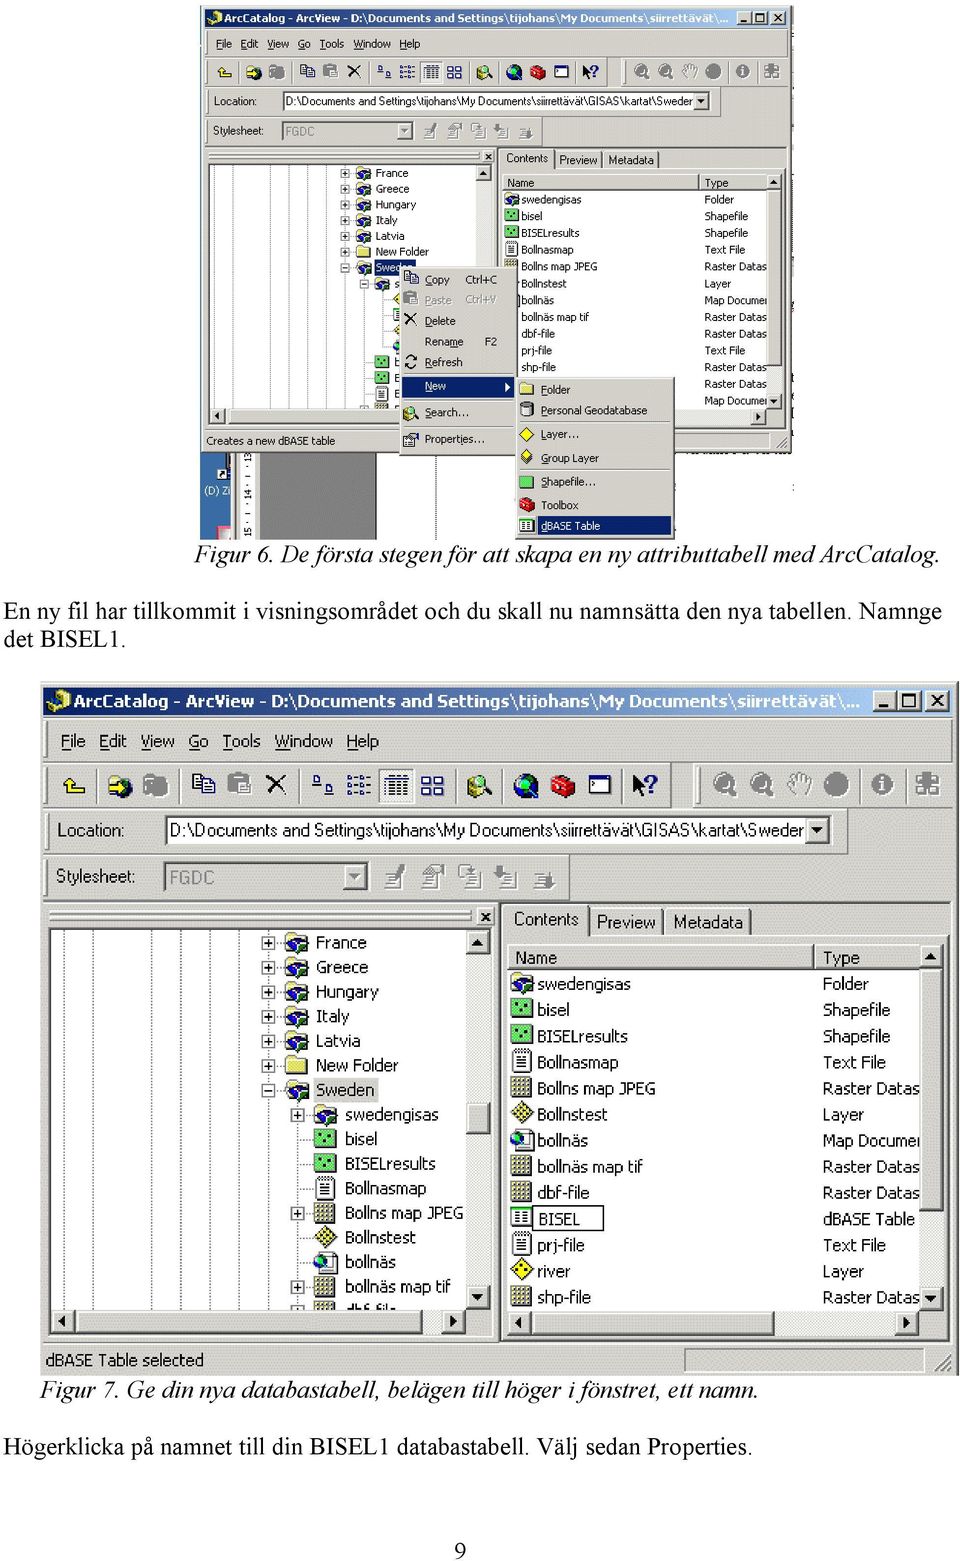Click Refresh in upper window context menu

pos(443,363)
